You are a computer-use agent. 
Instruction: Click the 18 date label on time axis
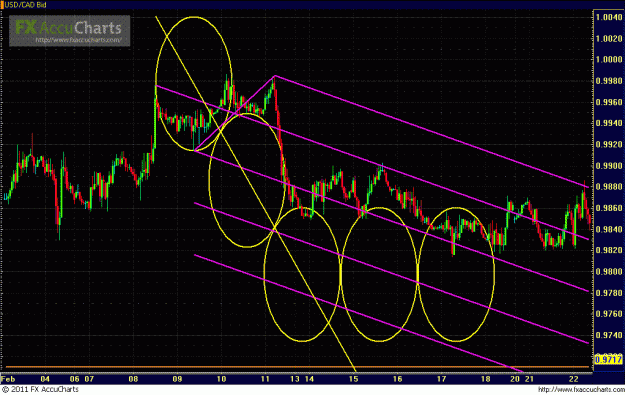tap(485, 379)
